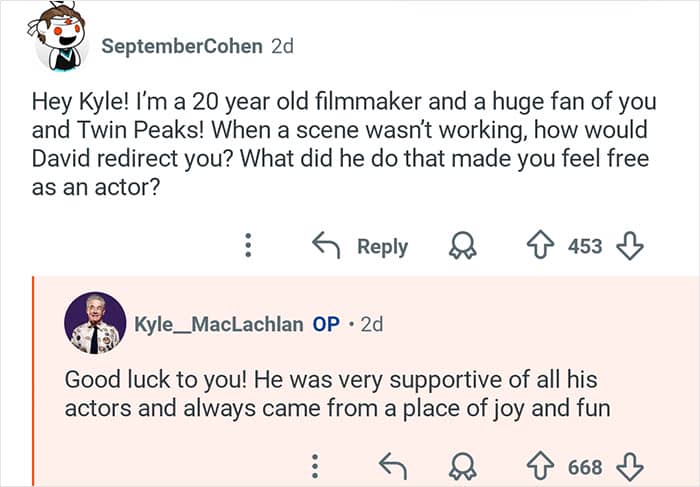This screenshot has height=487, width=700.
Task: Click the OP badge next to Kyle_MacLachlan
Action: [326, 324]
